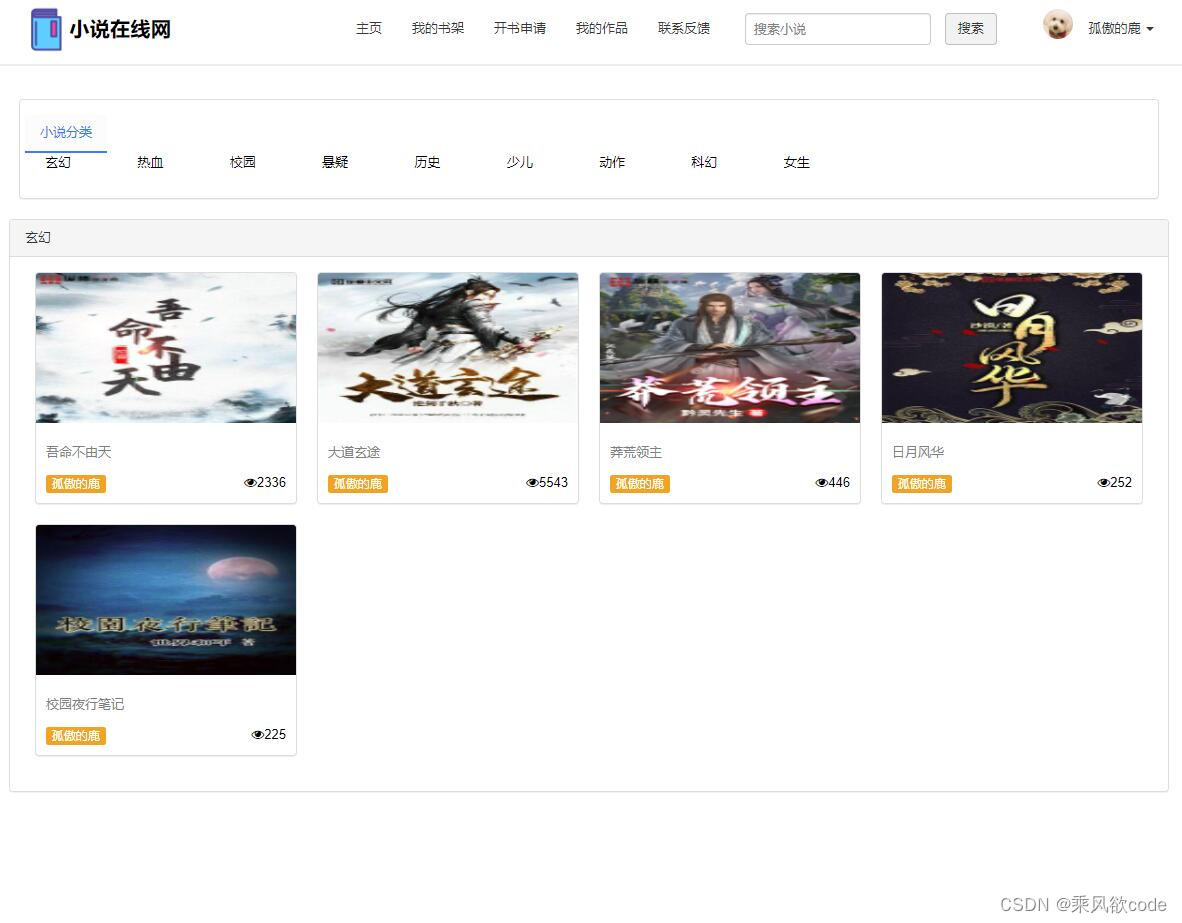
Task: Open 开书申请 in the navigation bar
Action: [520, 29]
